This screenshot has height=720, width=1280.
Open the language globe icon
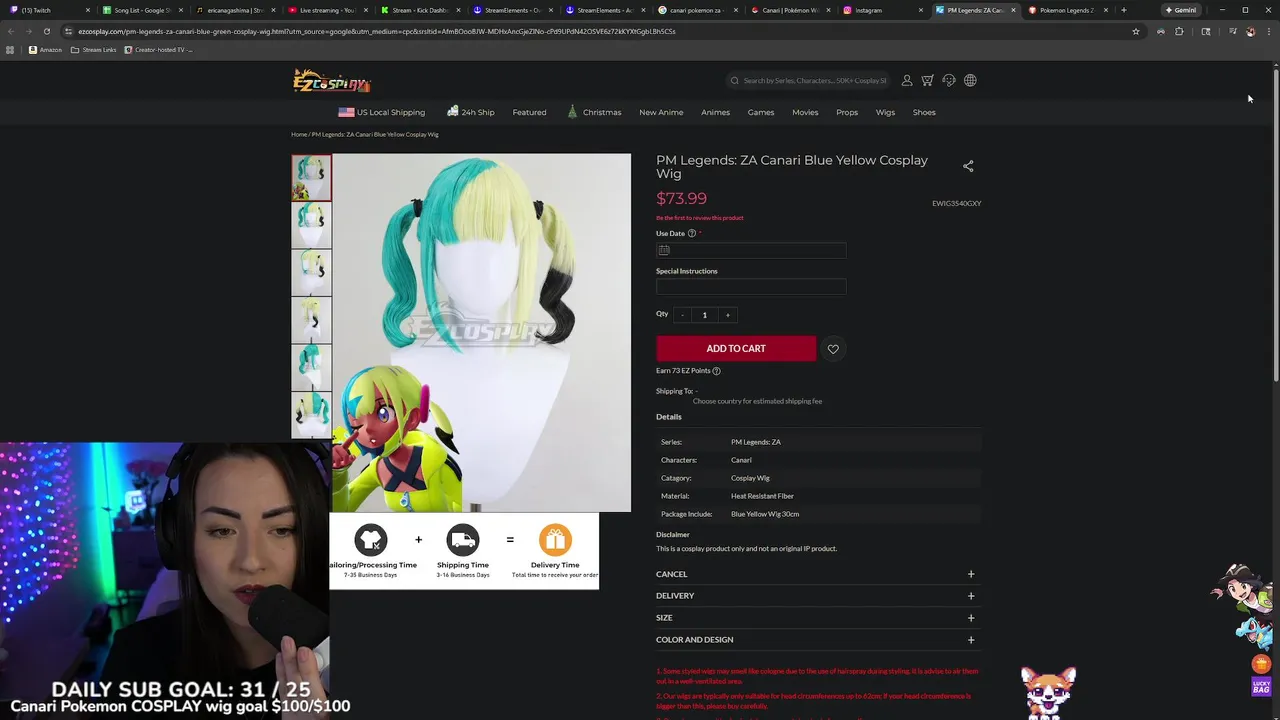click(x=970, y=80)
